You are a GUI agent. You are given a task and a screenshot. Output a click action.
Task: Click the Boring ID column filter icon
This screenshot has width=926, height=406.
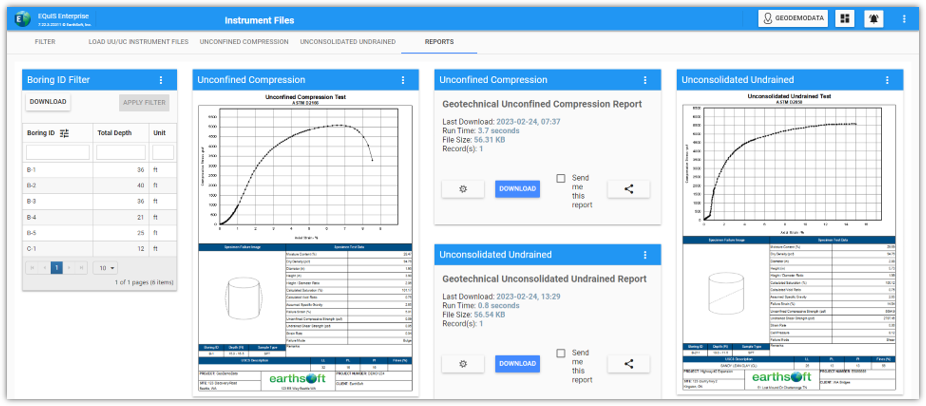(65, 133)
